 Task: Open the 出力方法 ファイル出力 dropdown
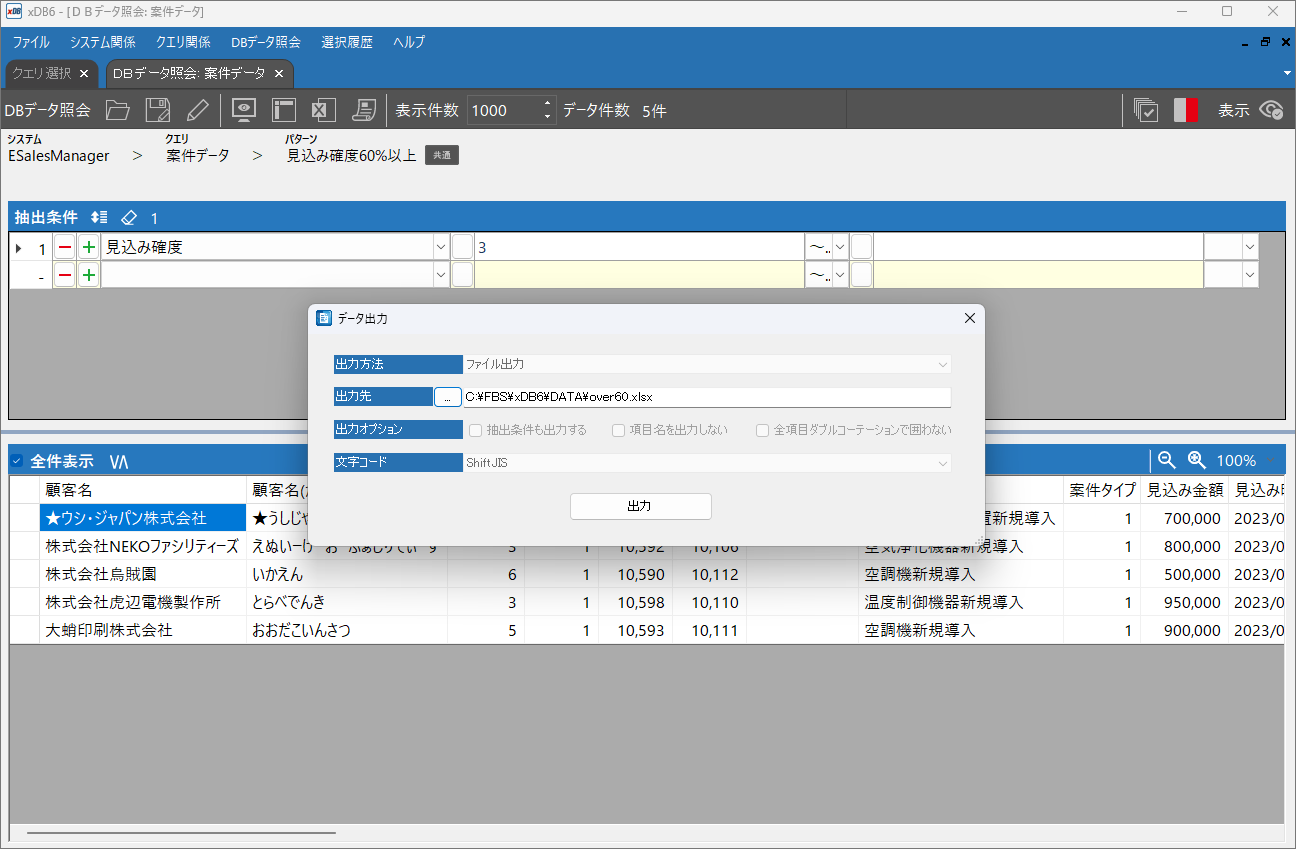(x=942, y=365)
